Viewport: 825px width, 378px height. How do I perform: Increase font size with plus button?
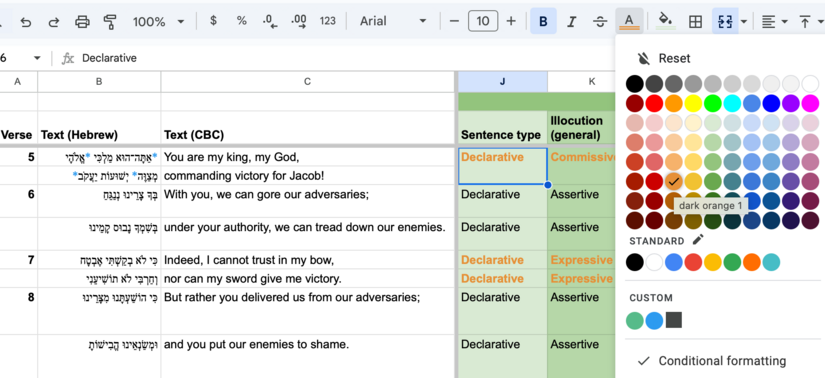tap(511, 21)
